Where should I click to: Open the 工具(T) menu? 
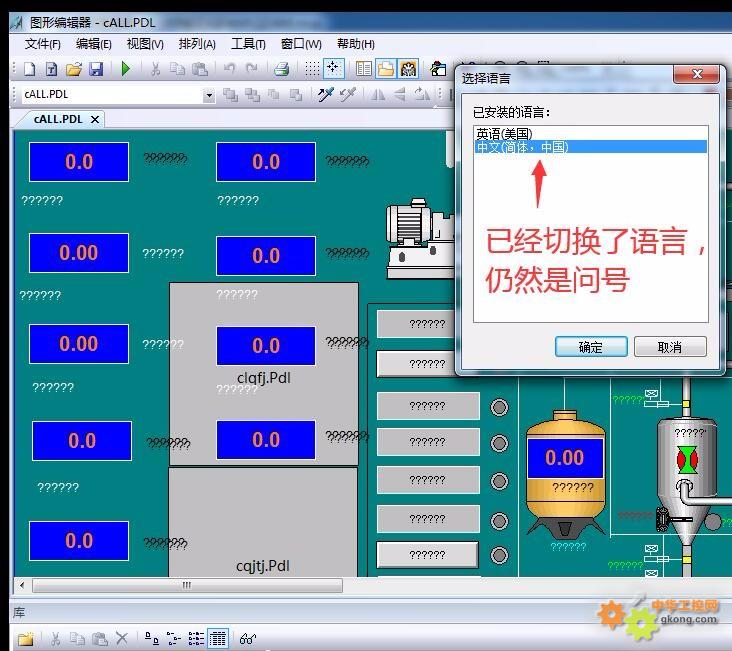pos(248,44)
